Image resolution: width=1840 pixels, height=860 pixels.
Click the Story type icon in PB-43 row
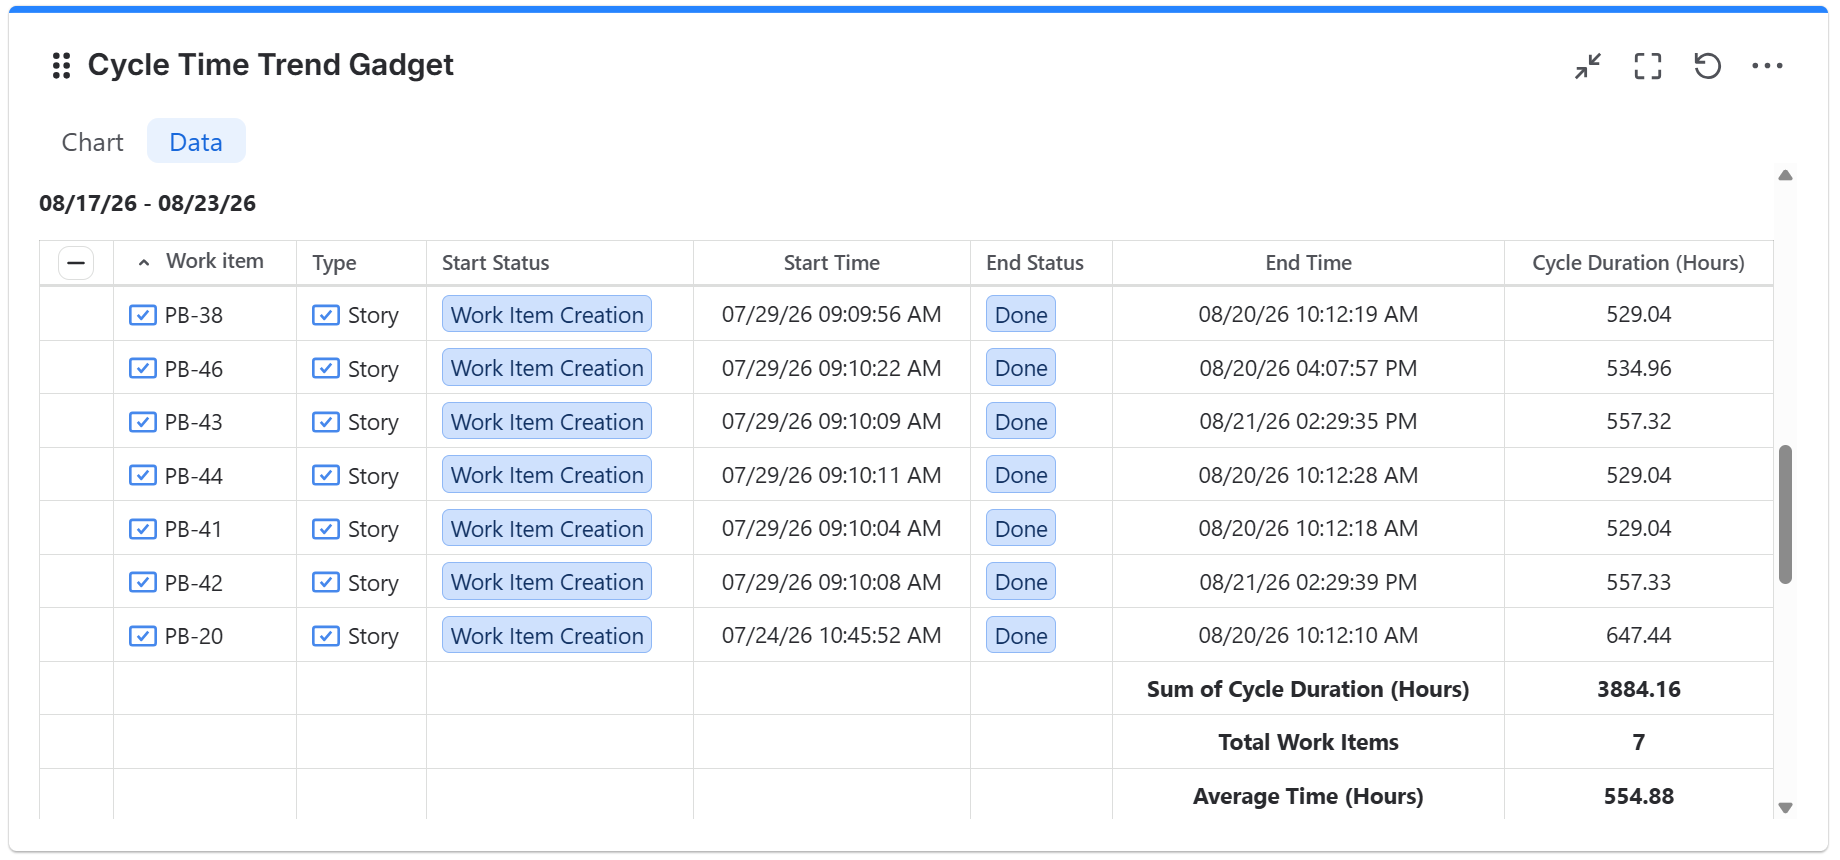[326, 422]
